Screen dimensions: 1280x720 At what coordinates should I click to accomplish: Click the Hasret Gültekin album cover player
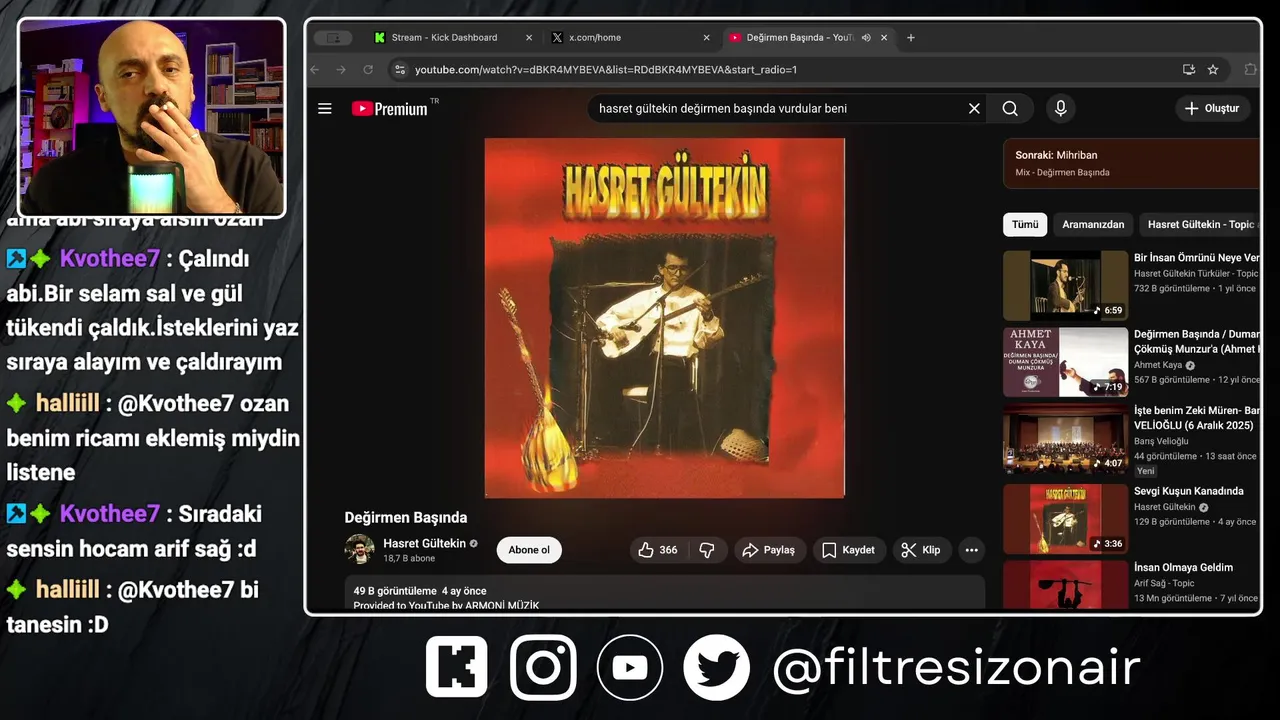coord(665,318)
